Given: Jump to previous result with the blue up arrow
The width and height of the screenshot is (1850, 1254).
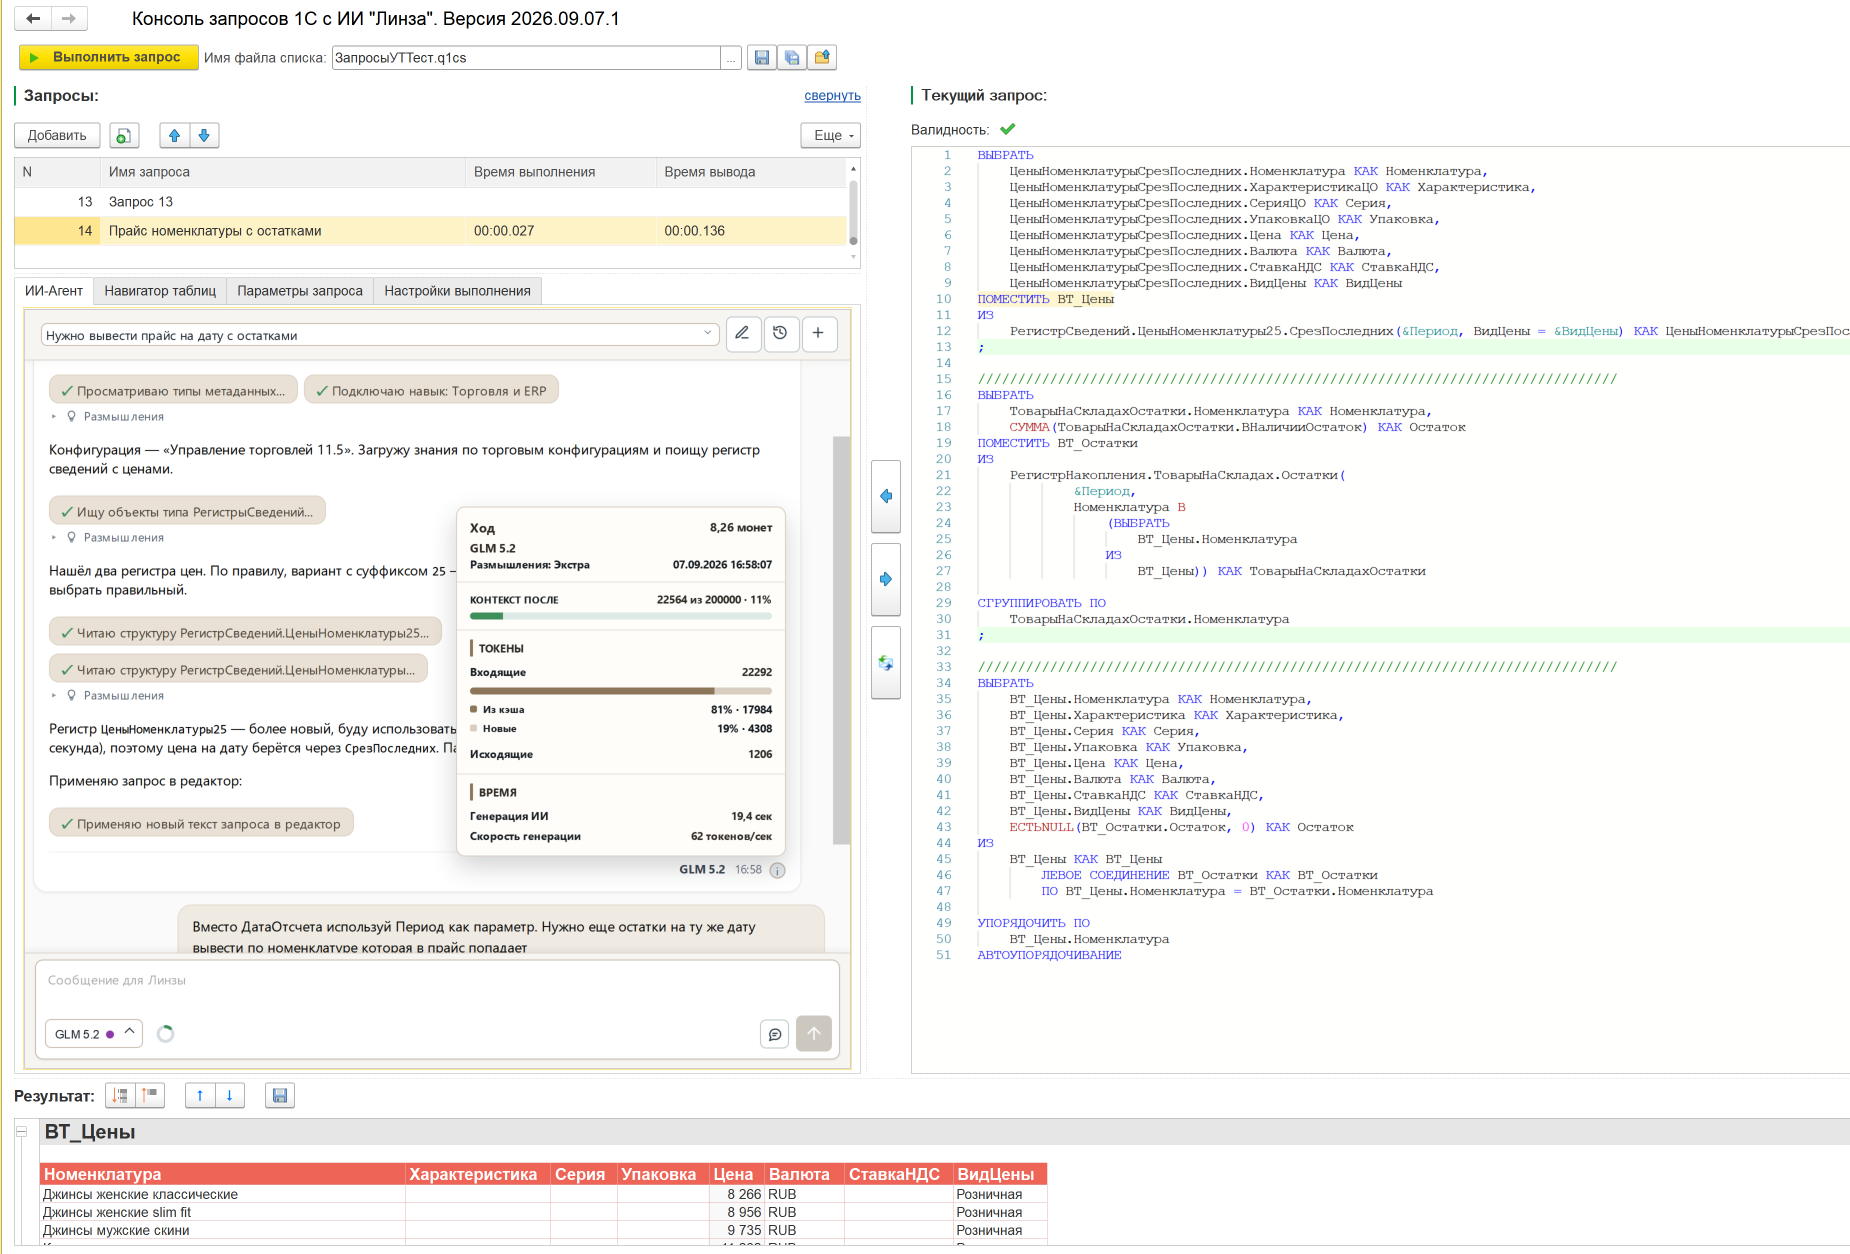Looking at the screenshot, I should coord(200,1095).
